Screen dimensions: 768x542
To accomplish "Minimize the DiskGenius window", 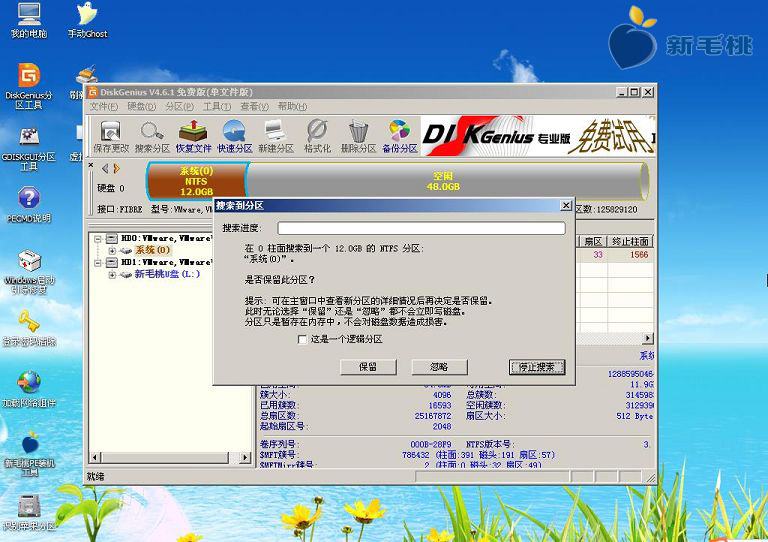I will [622, 92].
